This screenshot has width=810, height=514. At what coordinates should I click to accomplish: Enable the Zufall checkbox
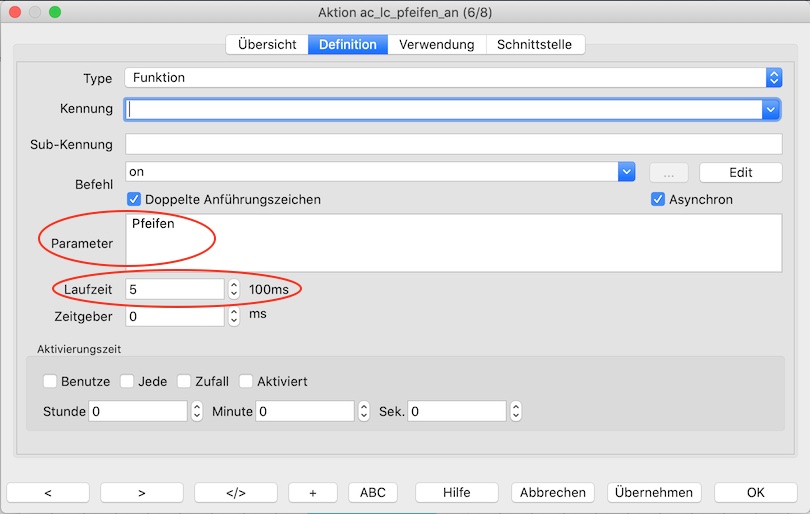[184, 381]
